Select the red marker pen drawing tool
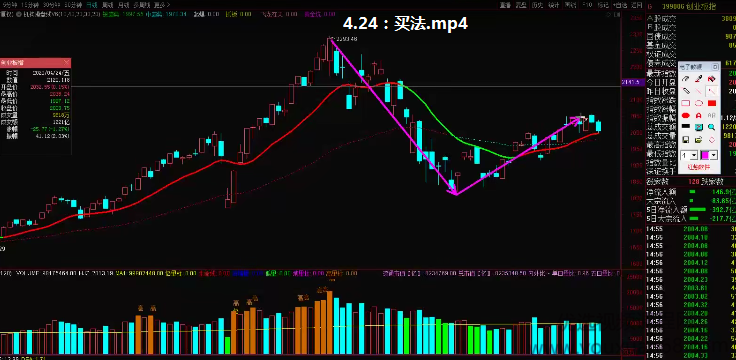 (699, 78)
